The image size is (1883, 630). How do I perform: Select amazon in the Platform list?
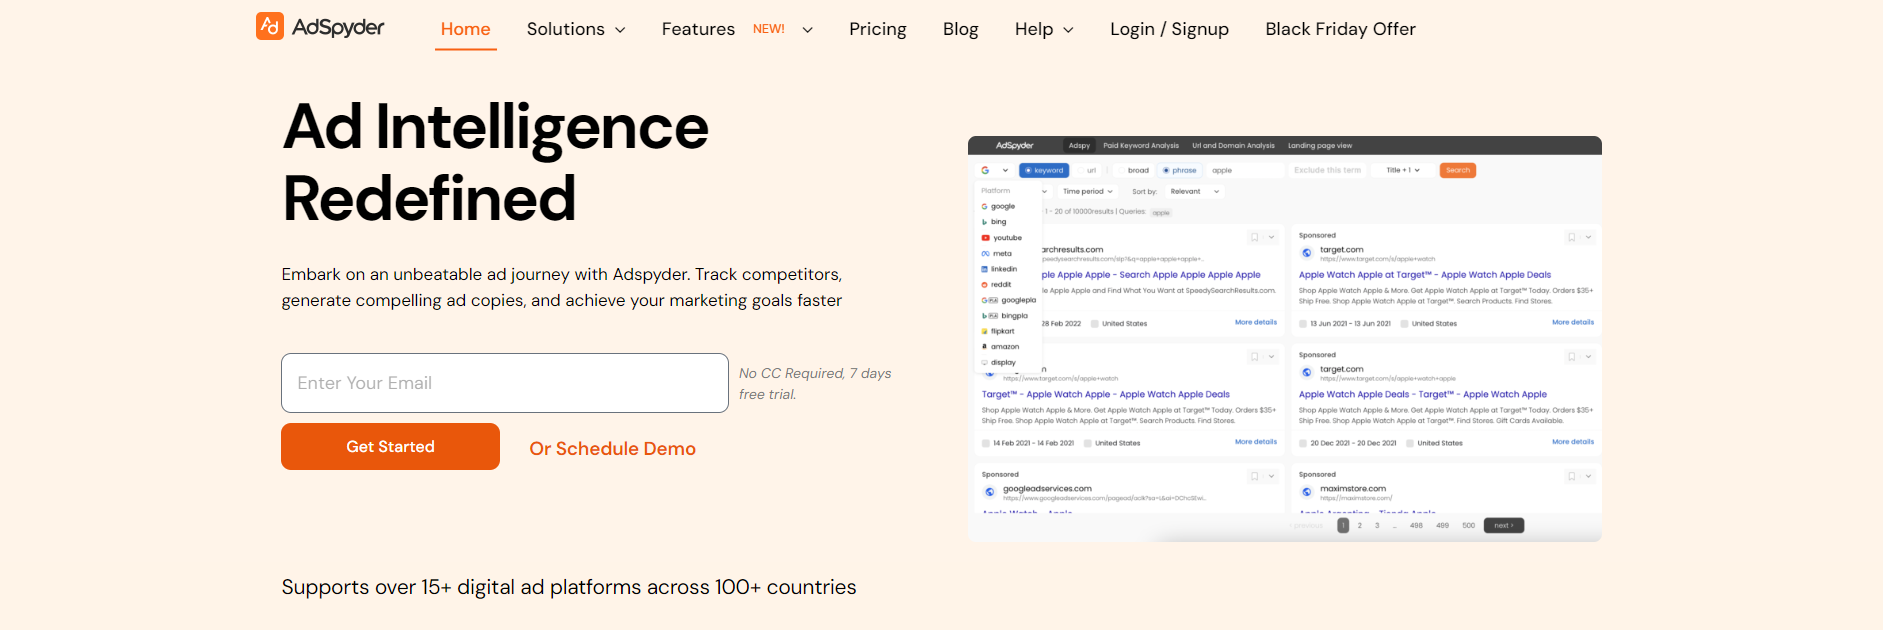coord(1000,347)
